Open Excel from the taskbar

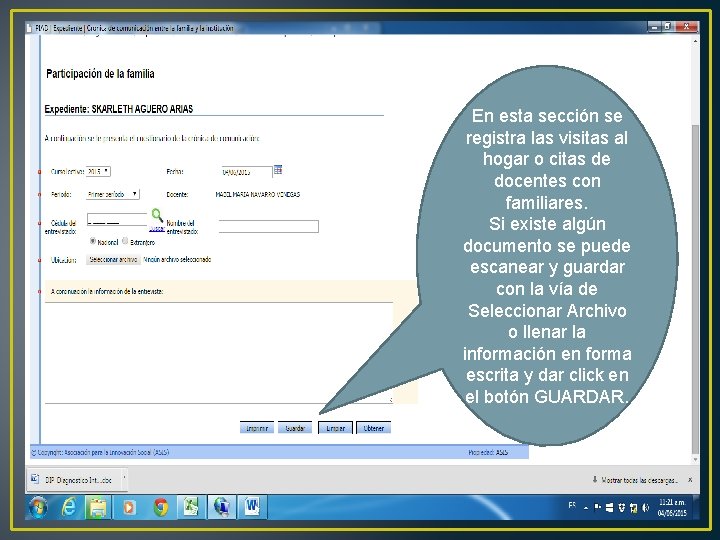(191, 507)
